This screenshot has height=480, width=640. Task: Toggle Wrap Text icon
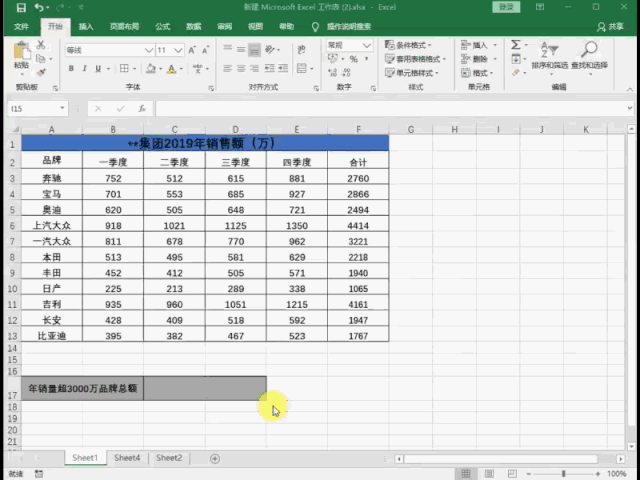[x=302, y=50]
